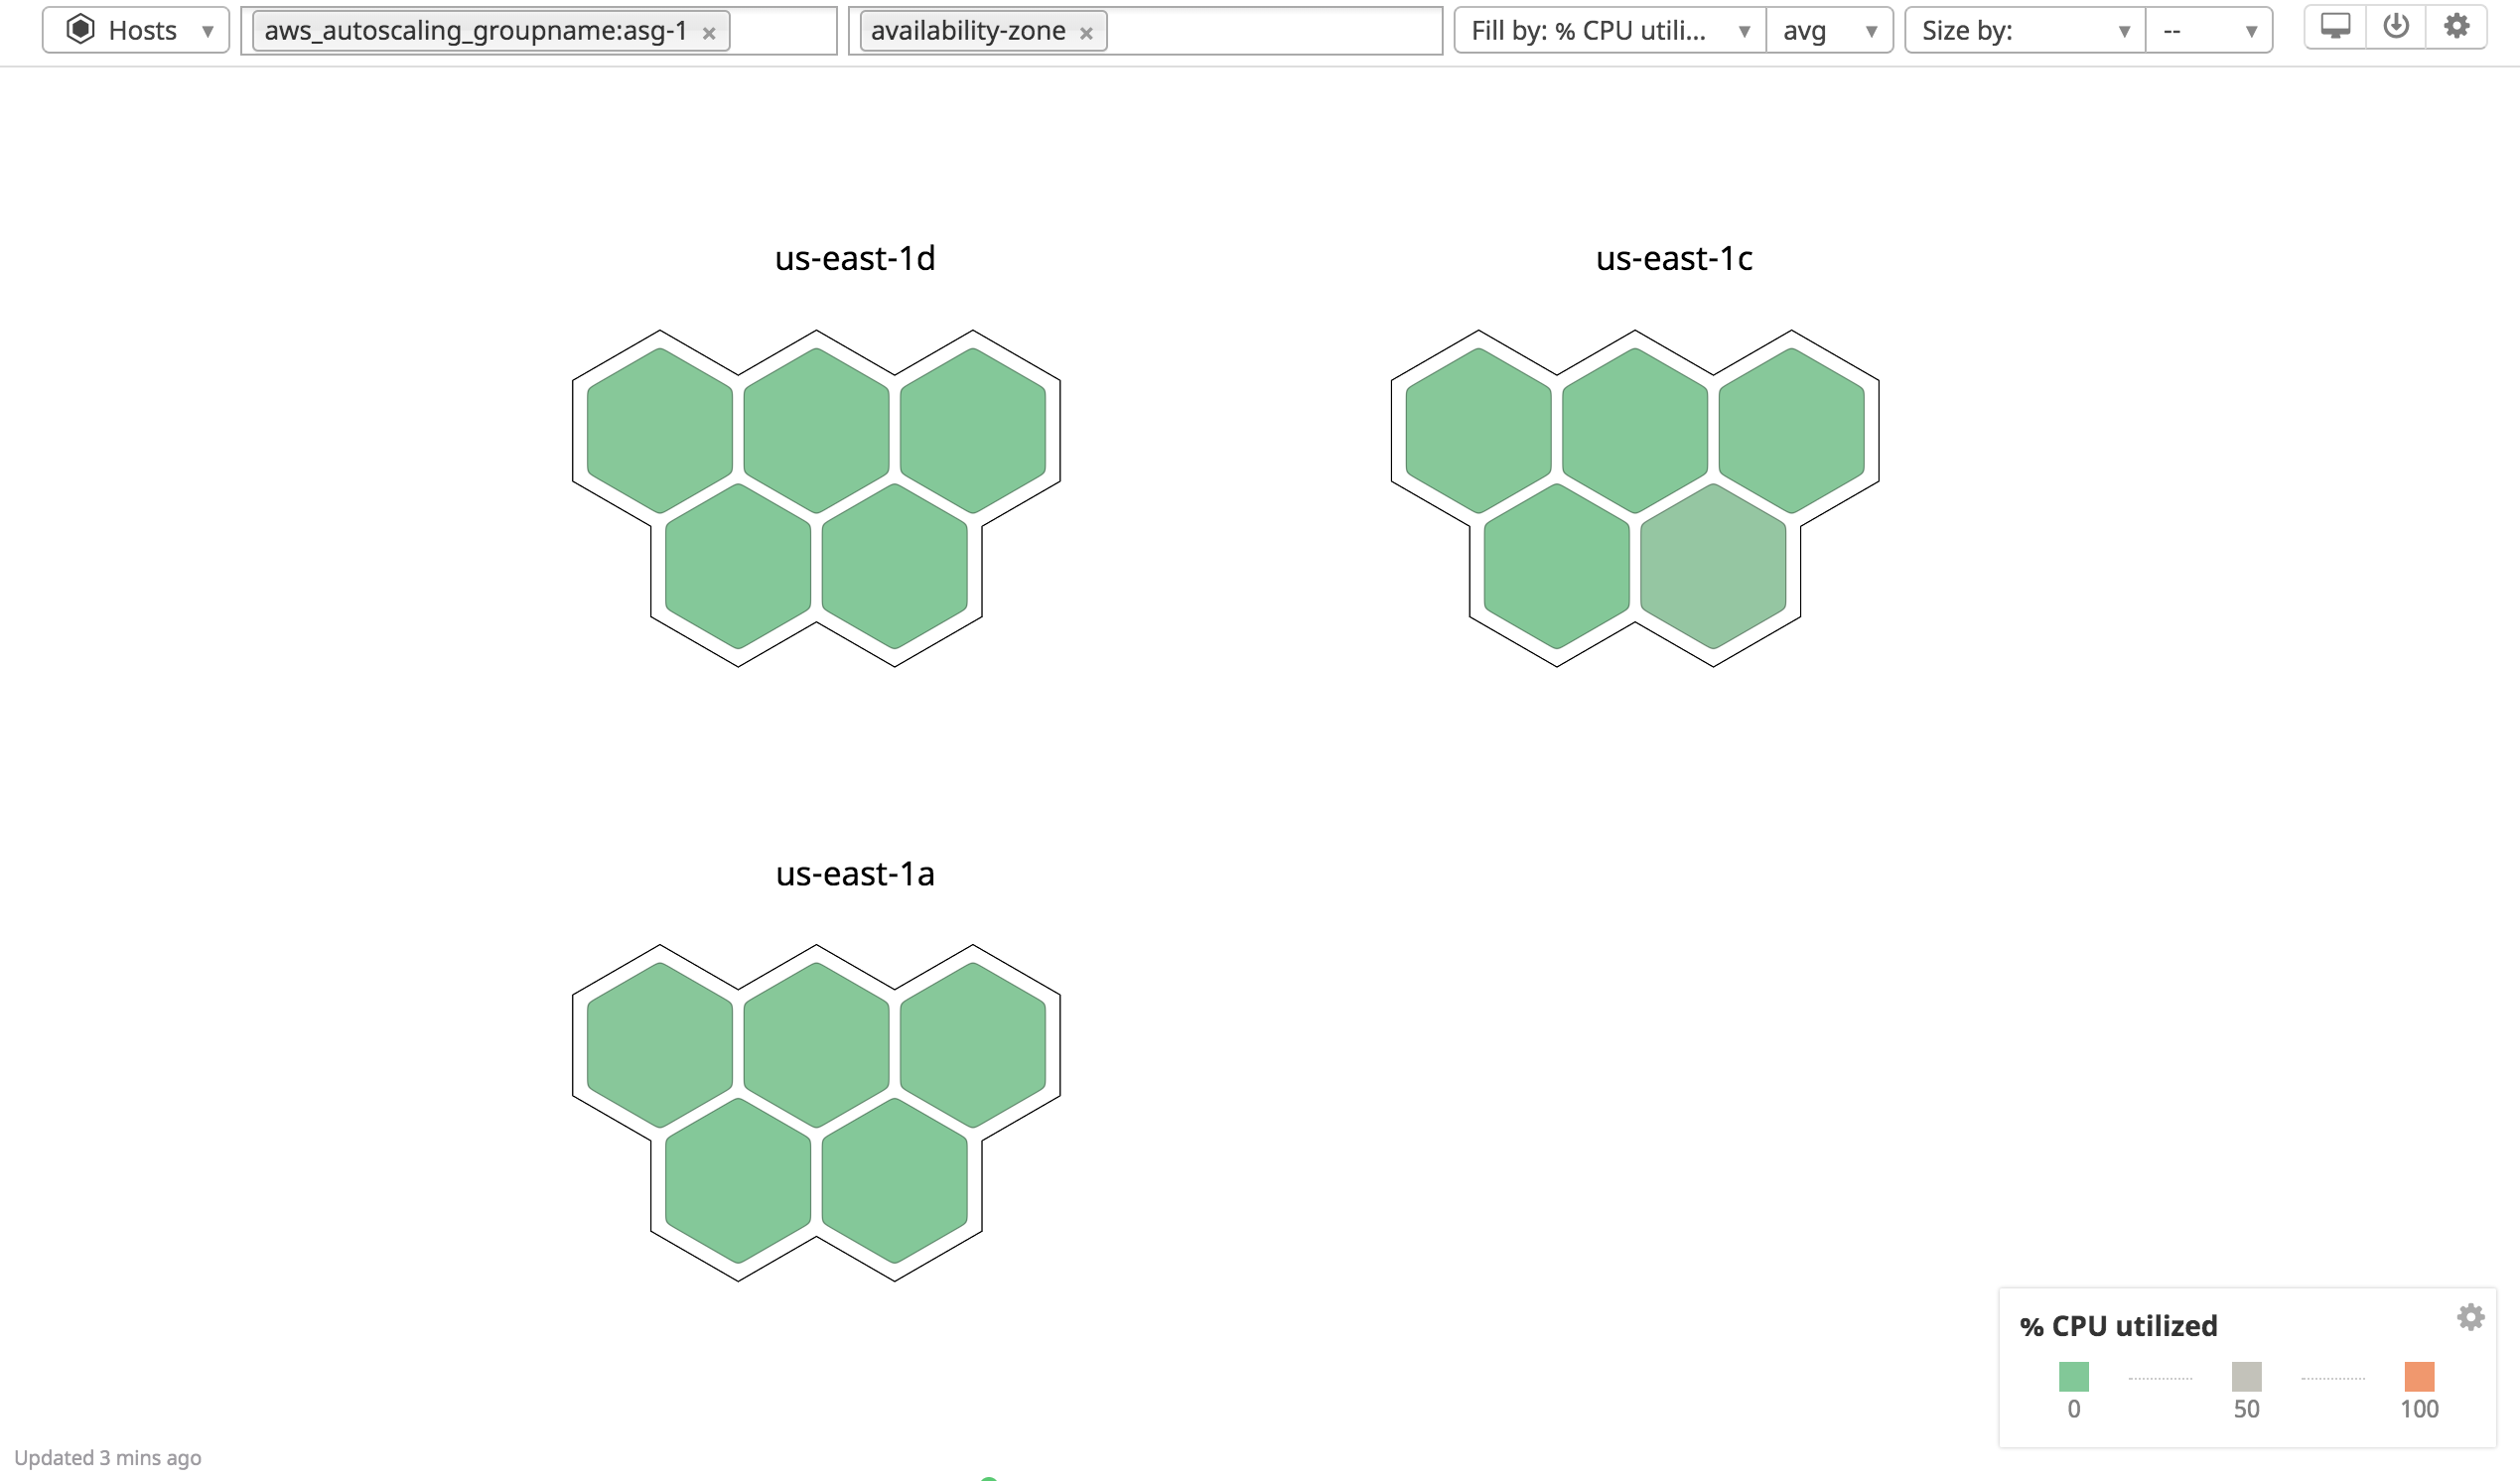Click the green 0 swatch in the legend
This screenshot has height=1481, width=2520.
(2075, 1376)
